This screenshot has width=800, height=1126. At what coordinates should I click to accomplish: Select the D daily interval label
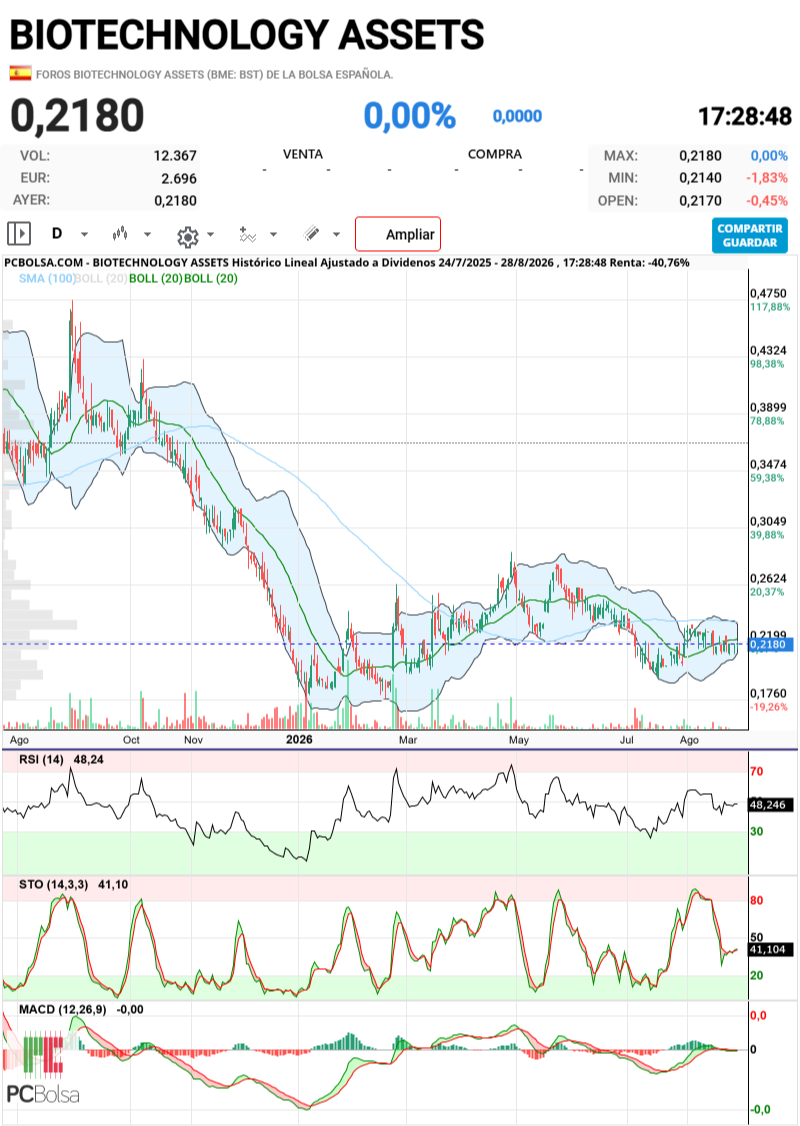[57, 233]
